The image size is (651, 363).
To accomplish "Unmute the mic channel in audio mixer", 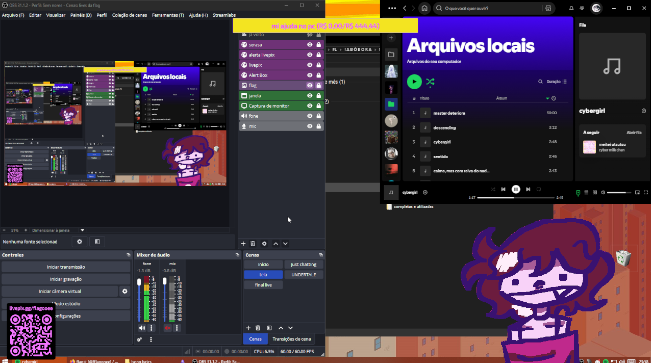I will [x=167, y=328].
